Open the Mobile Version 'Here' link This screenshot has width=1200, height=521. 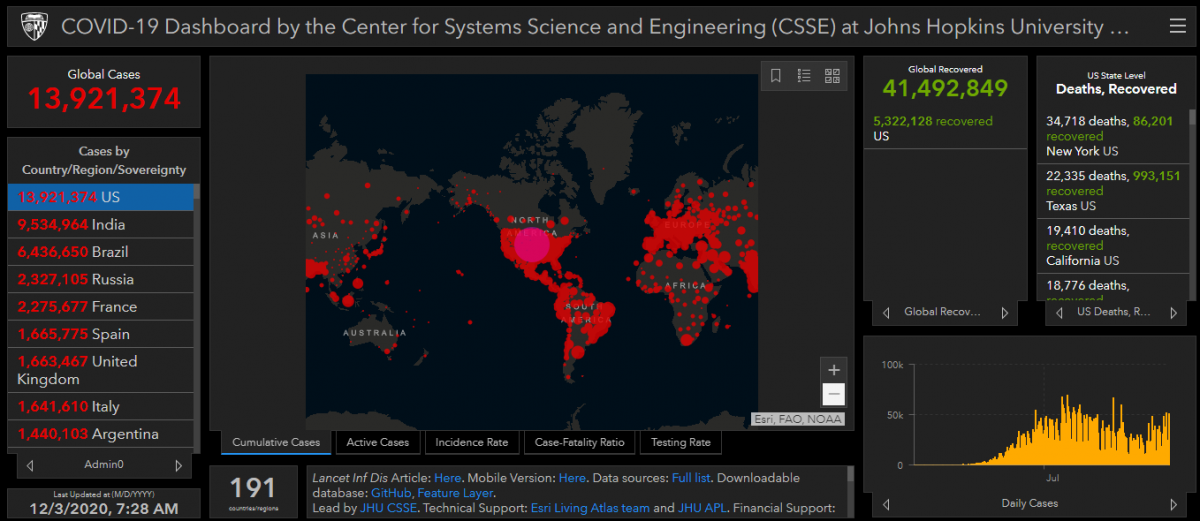tap(572, 478)
